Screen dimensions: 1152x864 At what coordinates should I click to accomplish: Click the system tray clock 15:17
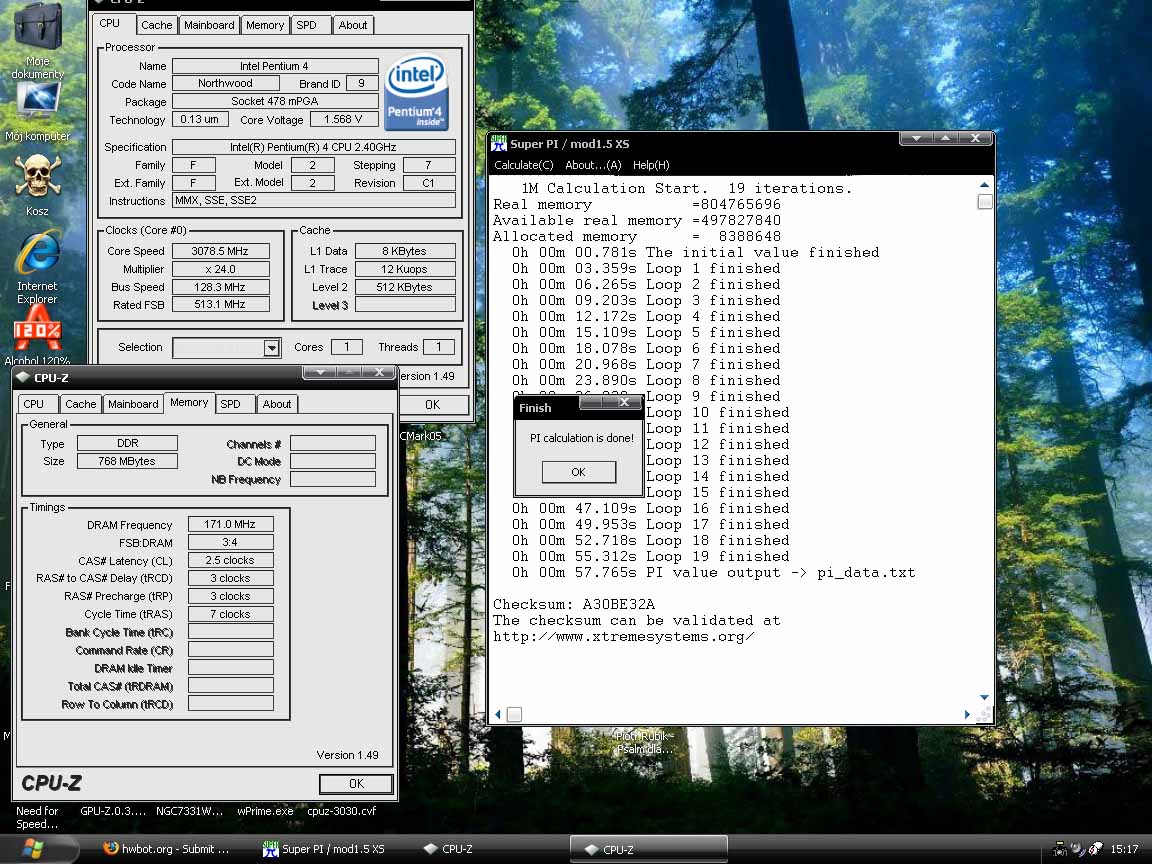click(1124, 849)
